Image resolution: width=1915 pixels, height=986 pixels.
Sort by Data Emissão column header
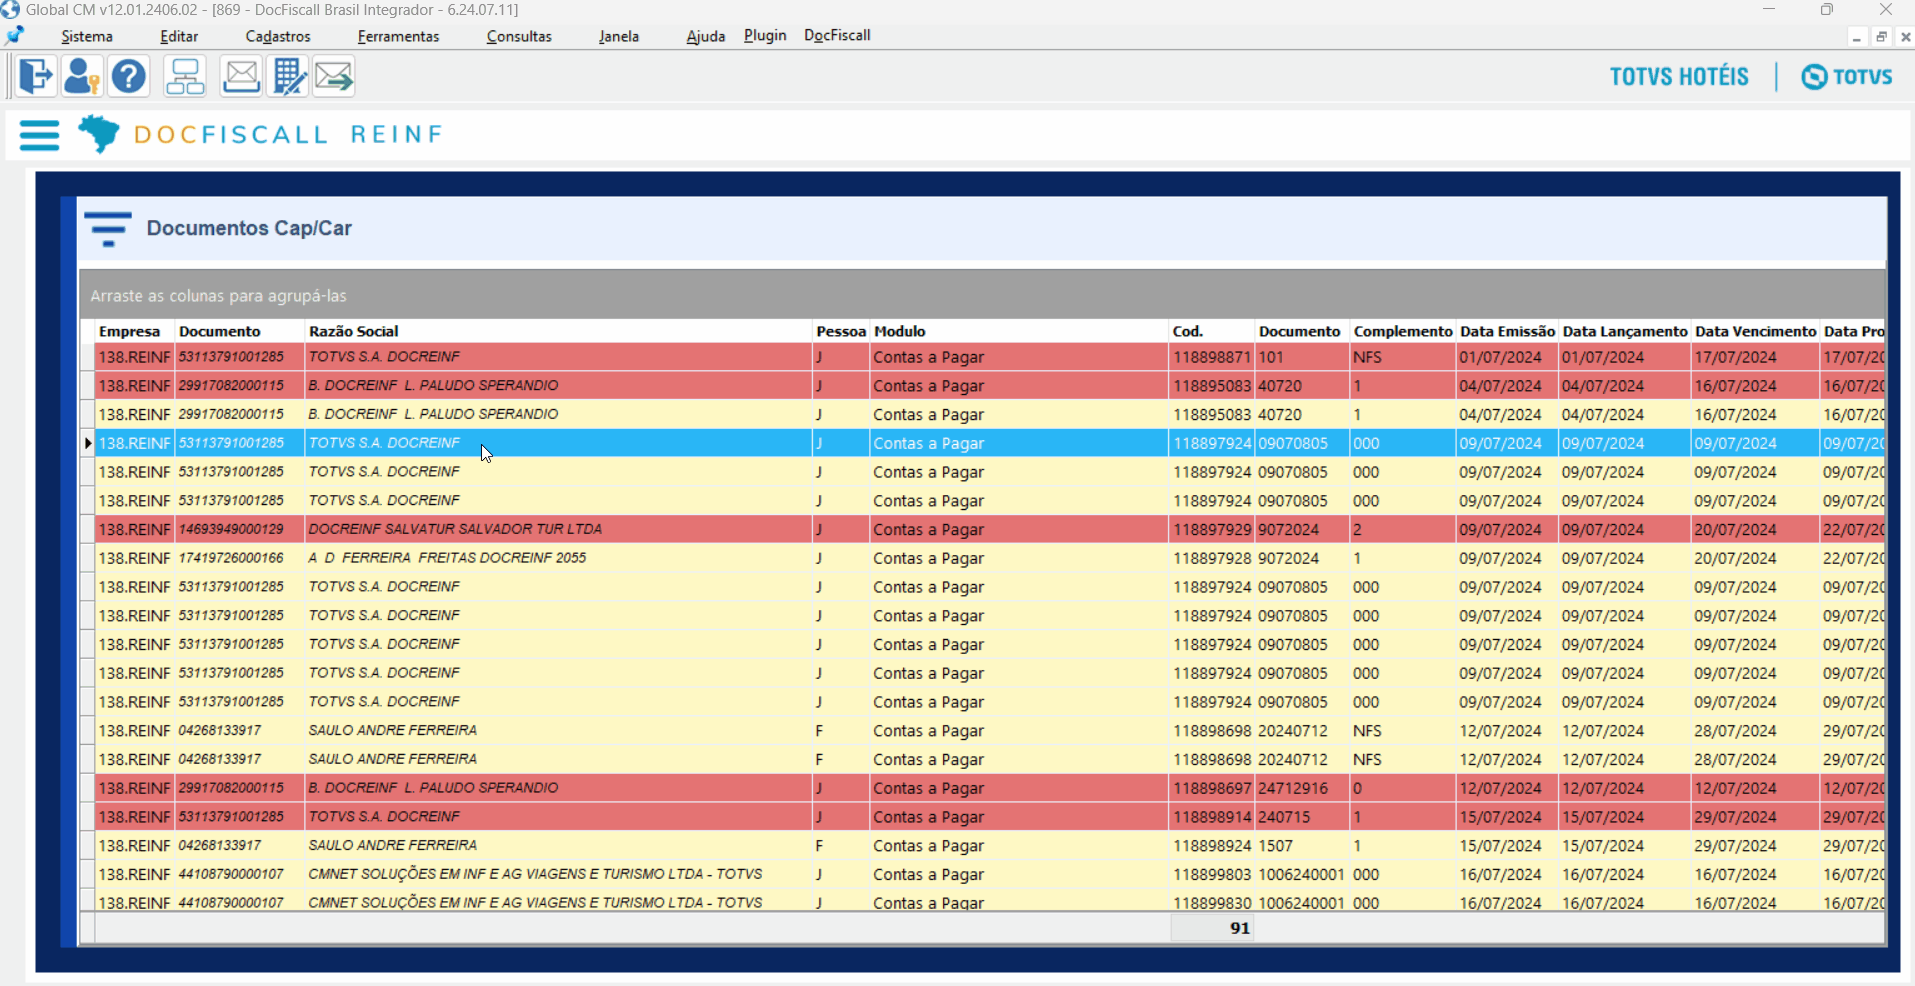point(1508,331)
